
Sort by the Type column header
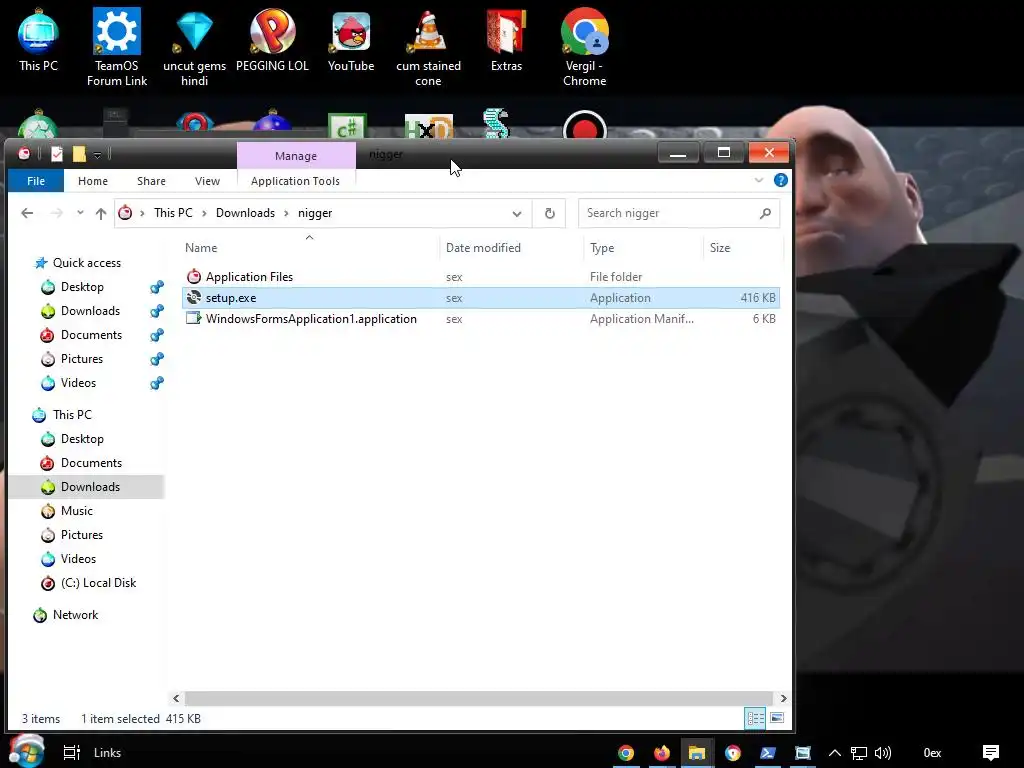[x=643, y=248]
